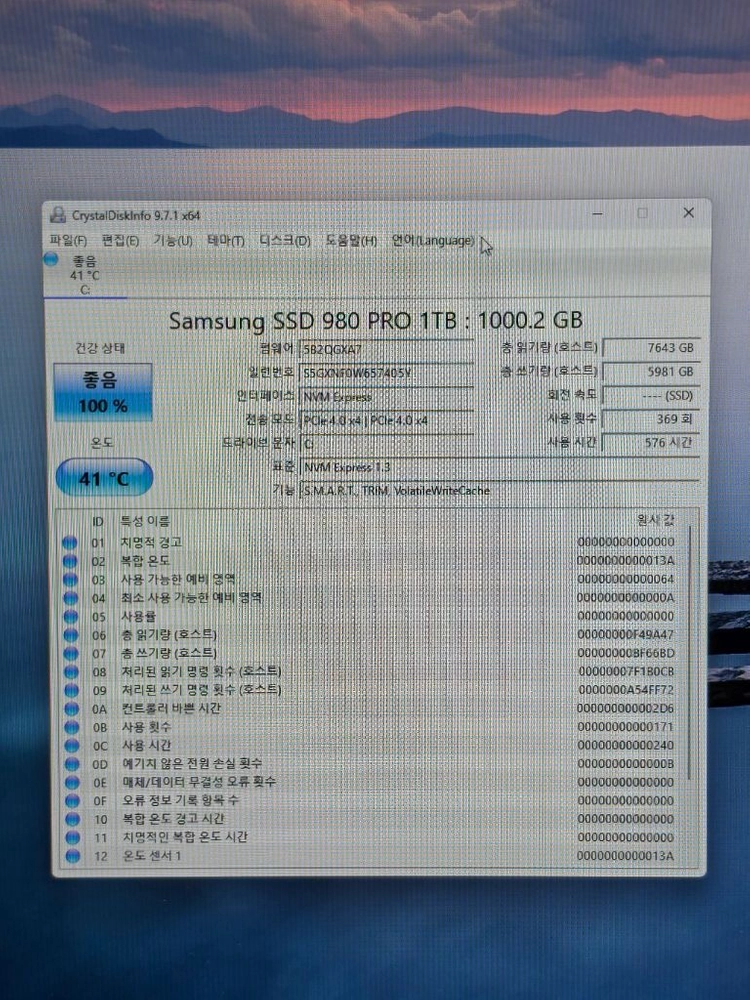Viewport: 750px width, 1000px height.
Task: Click raw value 00000000000171
Action: click(x=625, y=727)
